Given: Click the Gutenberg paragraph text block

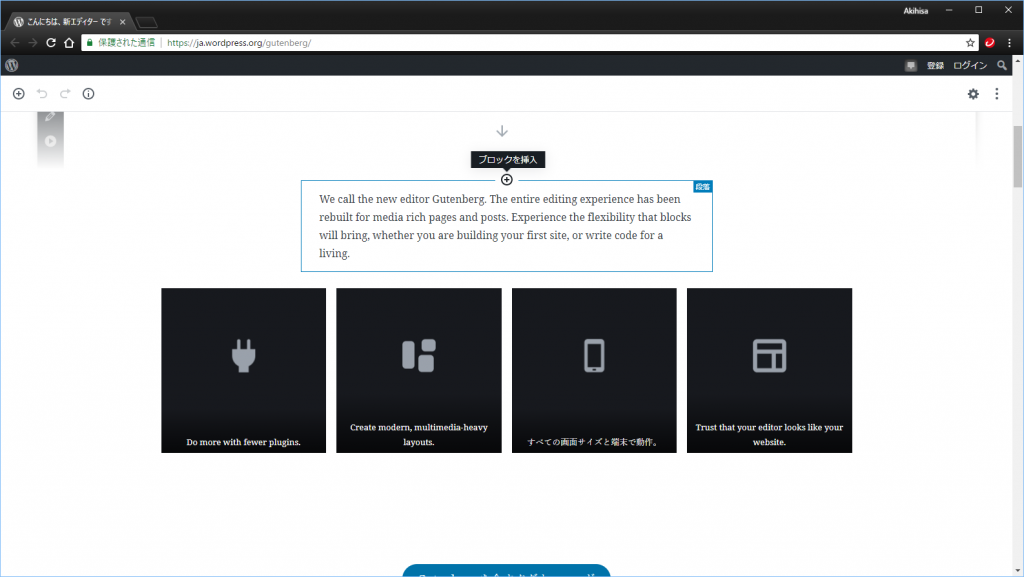Looking at the screenshot, I should coord(506,226).
